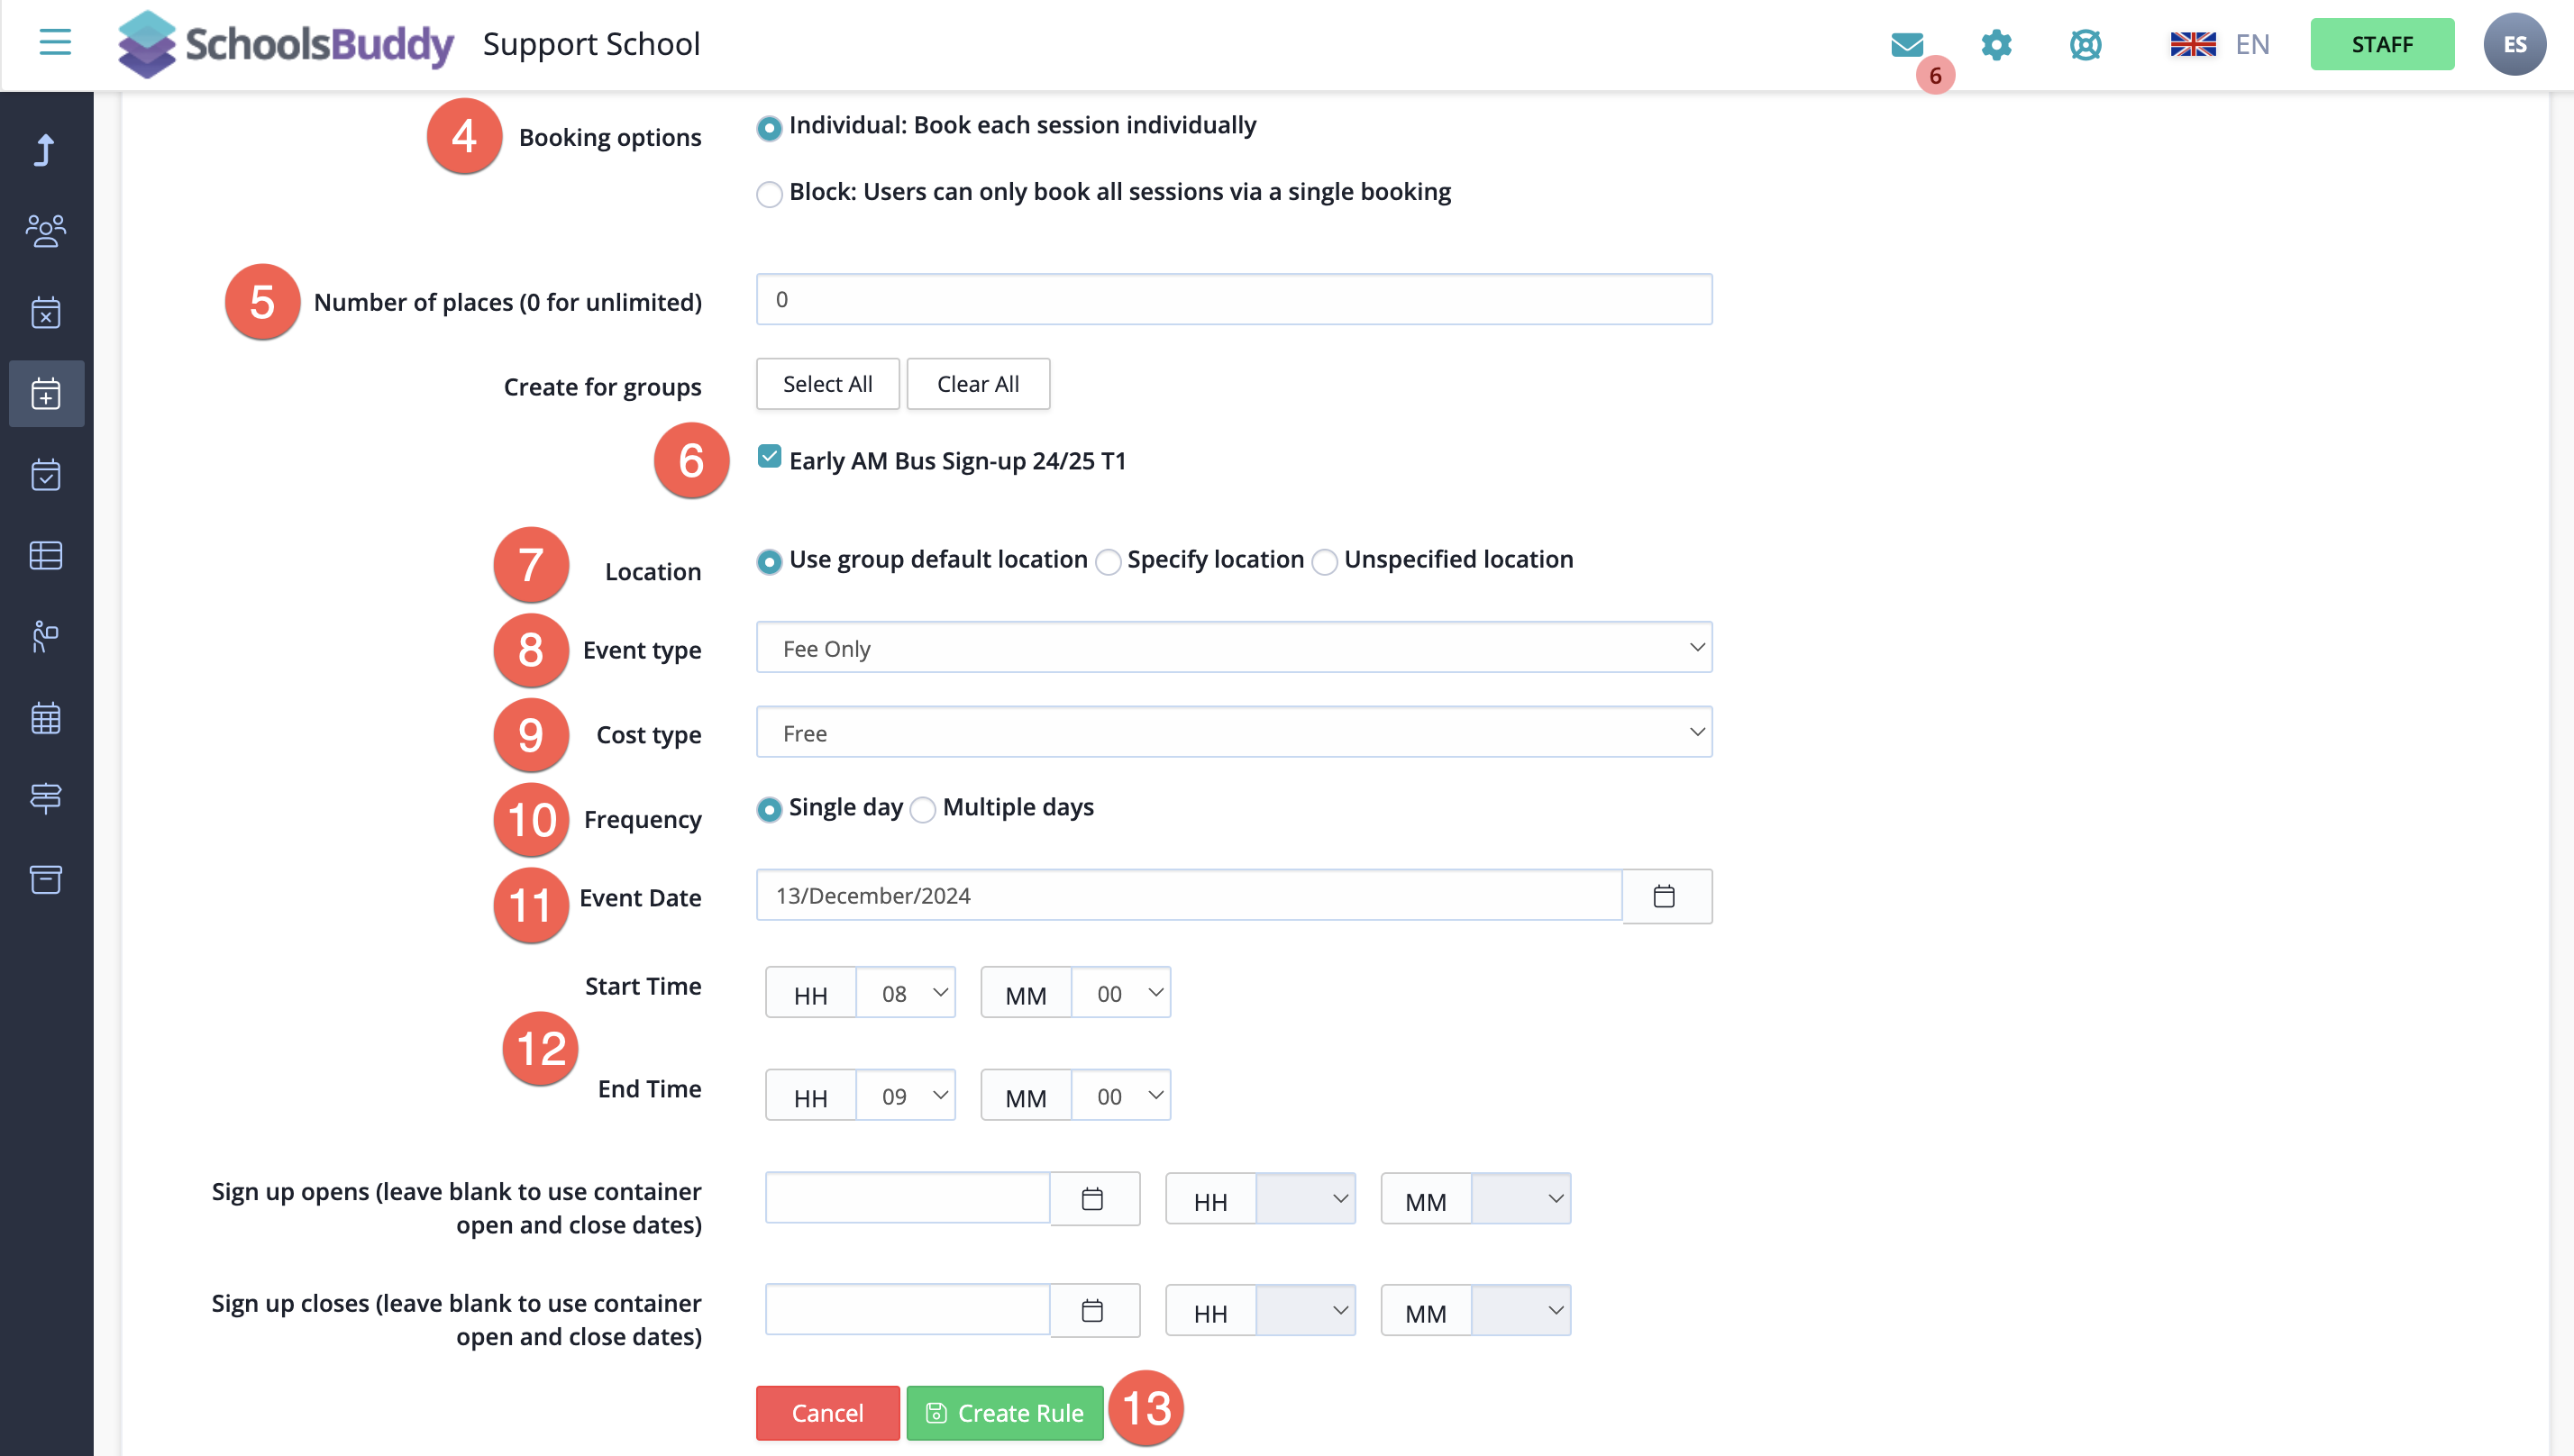This screenshot has height=1456, width=2574.
Task: Open the sidebar calendar-check icon
Action: [46, 474]
